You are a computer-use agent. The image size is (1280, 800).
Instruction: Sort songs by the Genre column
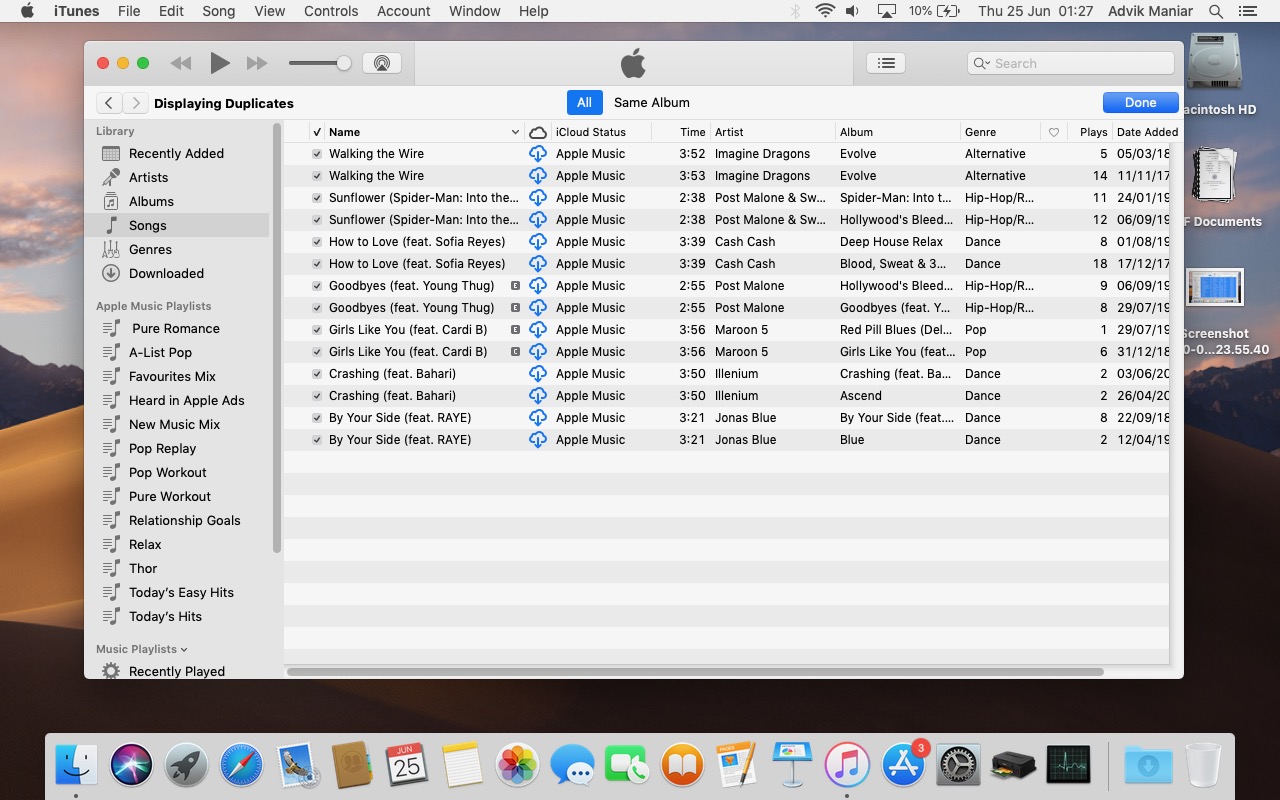click(980, 132)
